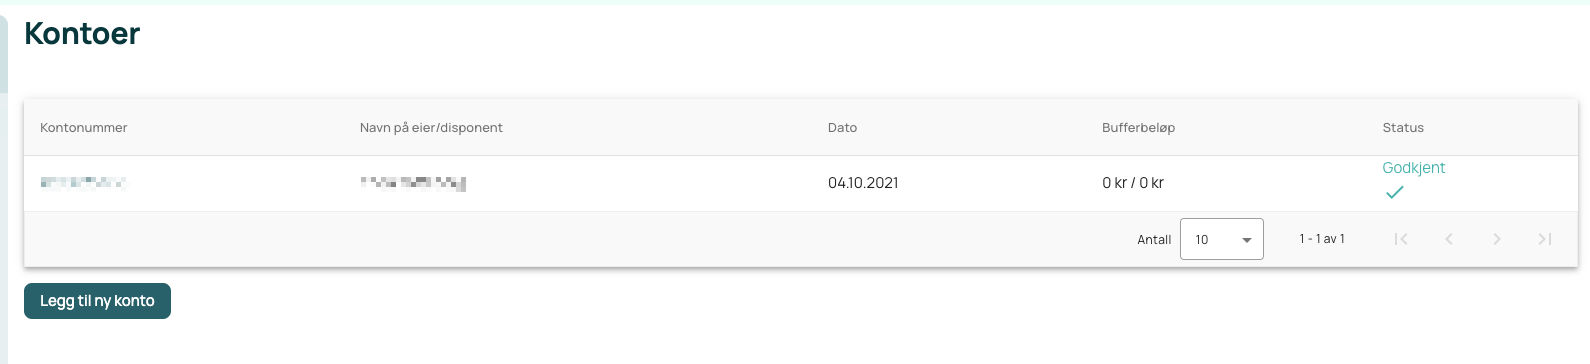The image size is (1590, 364).
Task: Jump to the last page icon
Action: pos(1545,239)
